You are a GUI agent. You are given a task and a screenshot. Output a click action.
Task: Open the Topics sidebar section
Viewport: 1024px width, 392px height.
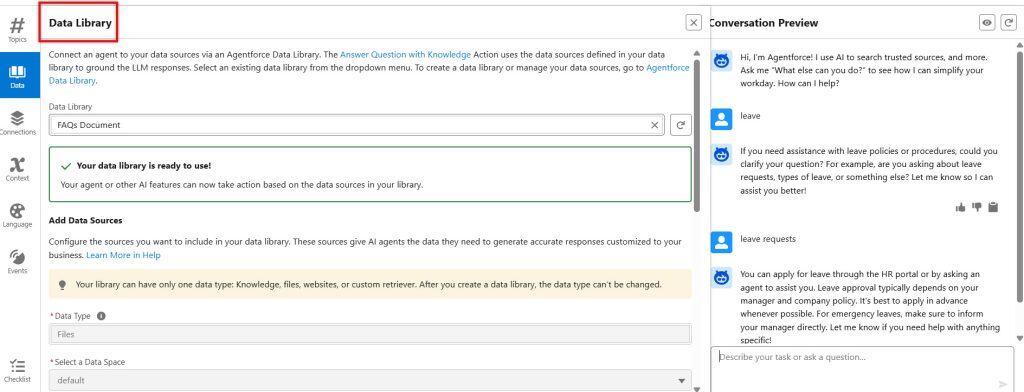pyautogui.click(x=18, y=30)
